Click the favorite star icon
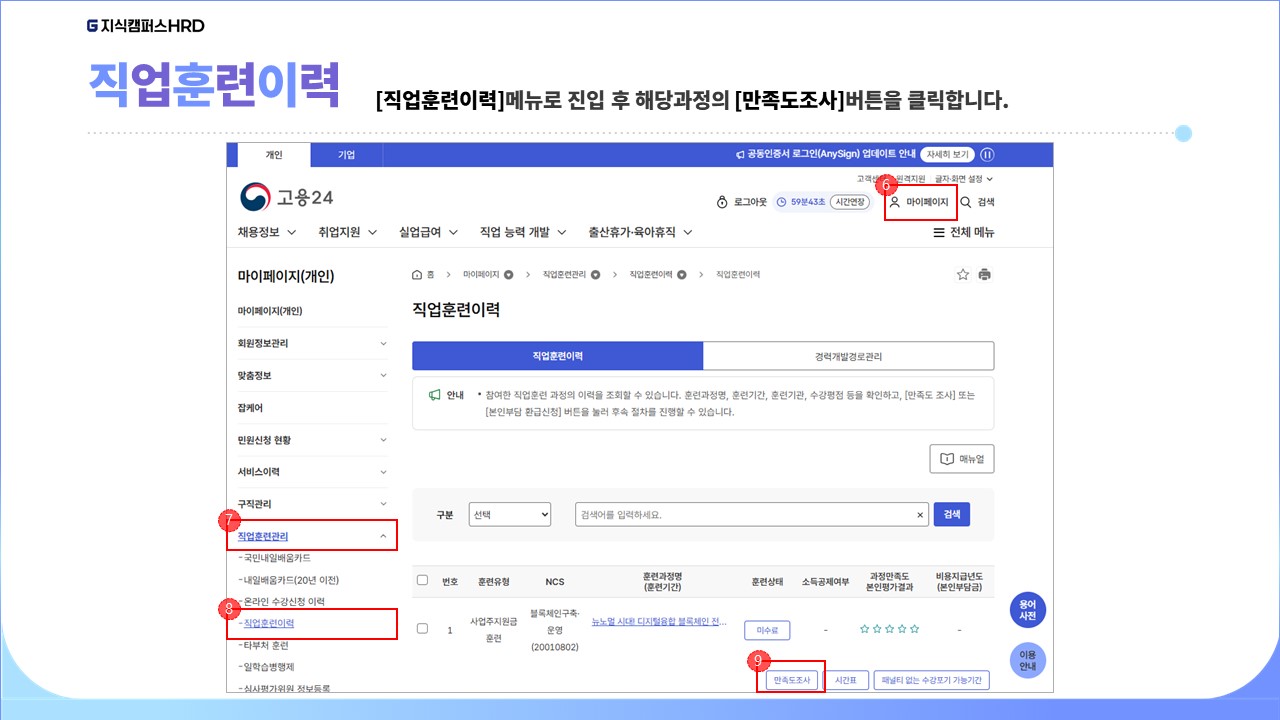 (x=963, y=274)
